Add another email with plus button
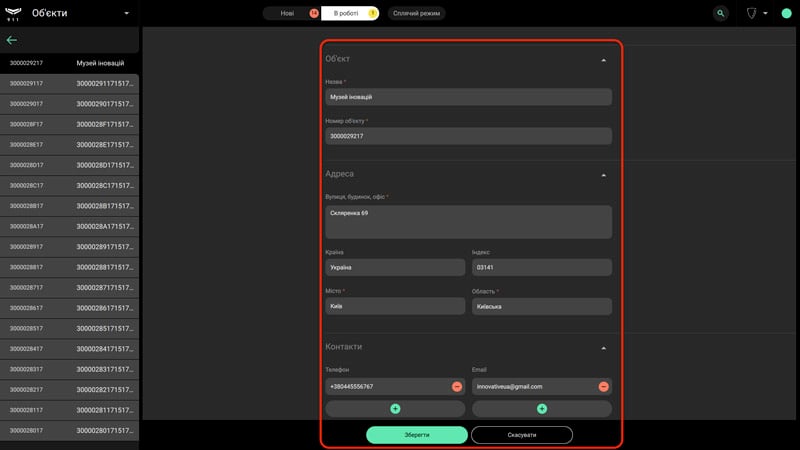This screenshot has height=450, width=800. (x=542, y=409)
